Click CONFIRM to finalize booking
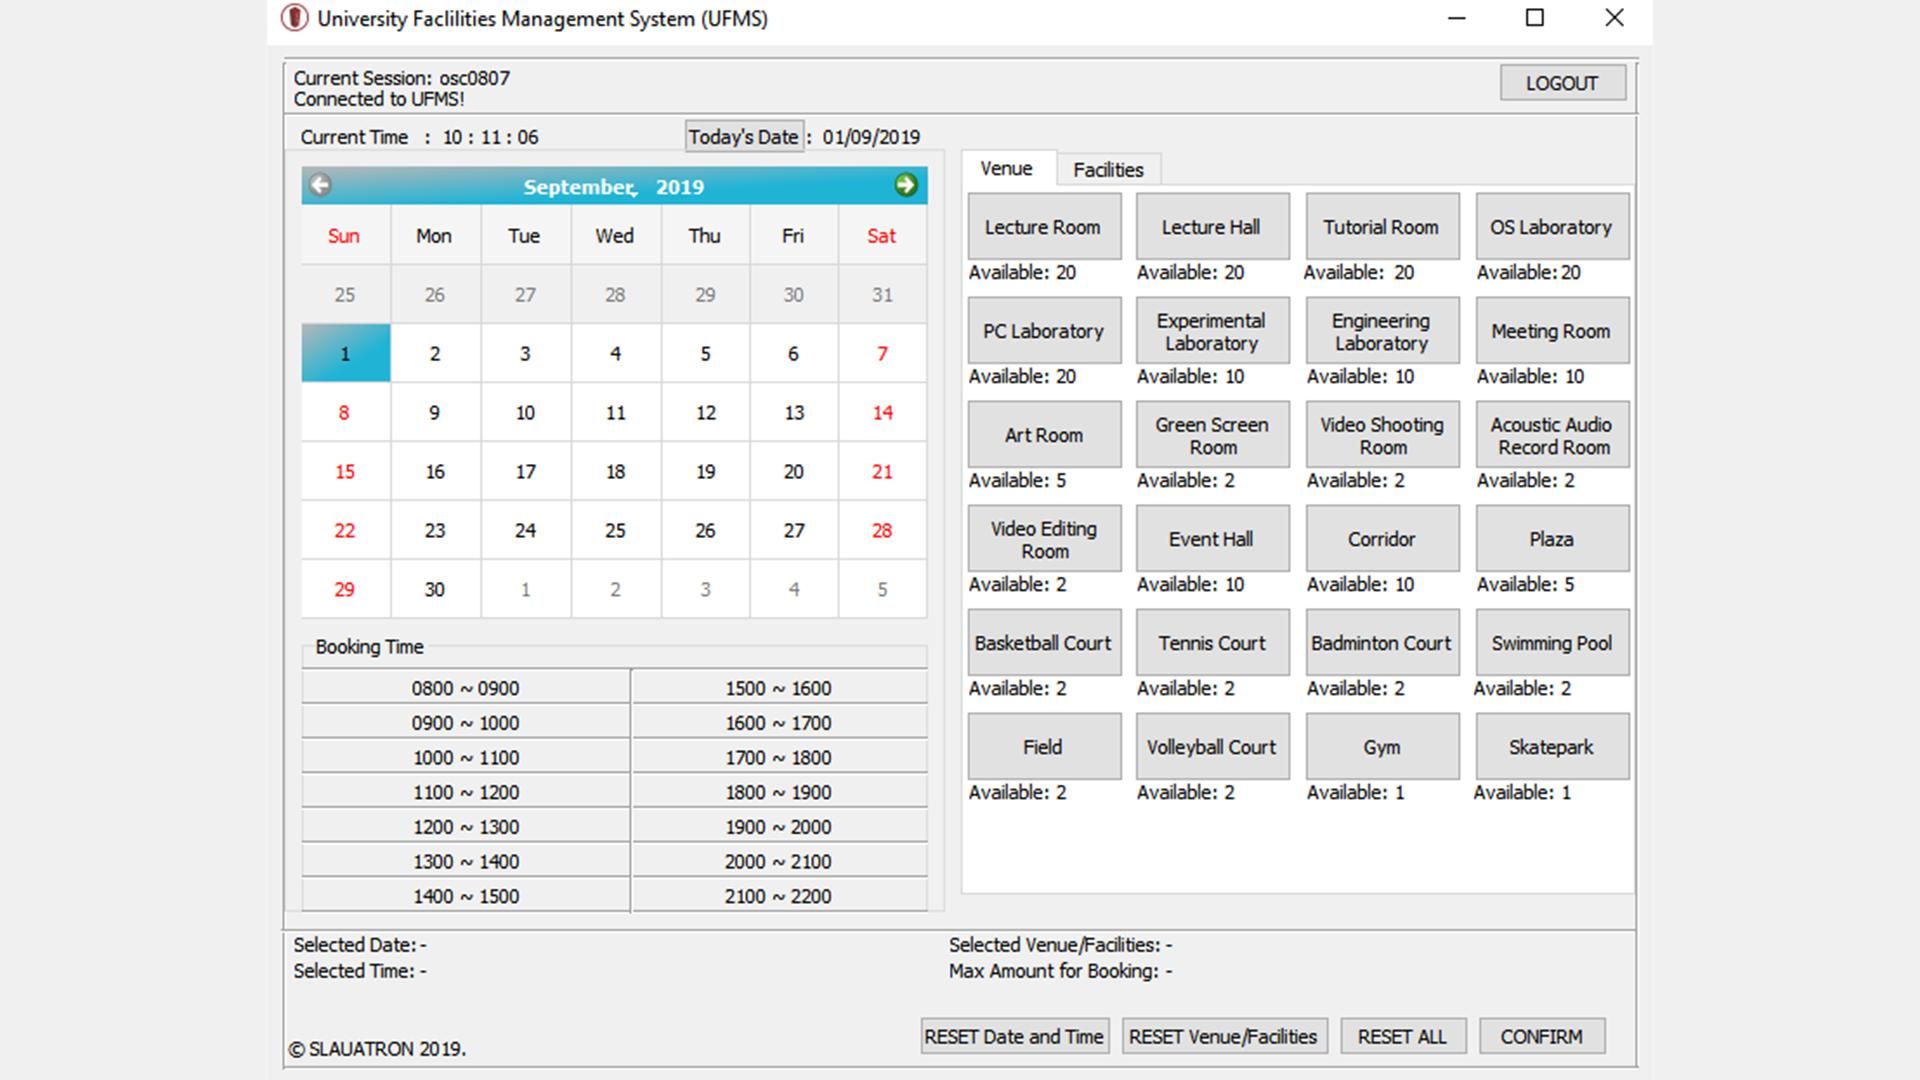Image resolution: width=1920 pixels, height=1080 pixels. click(1543, 1036)
